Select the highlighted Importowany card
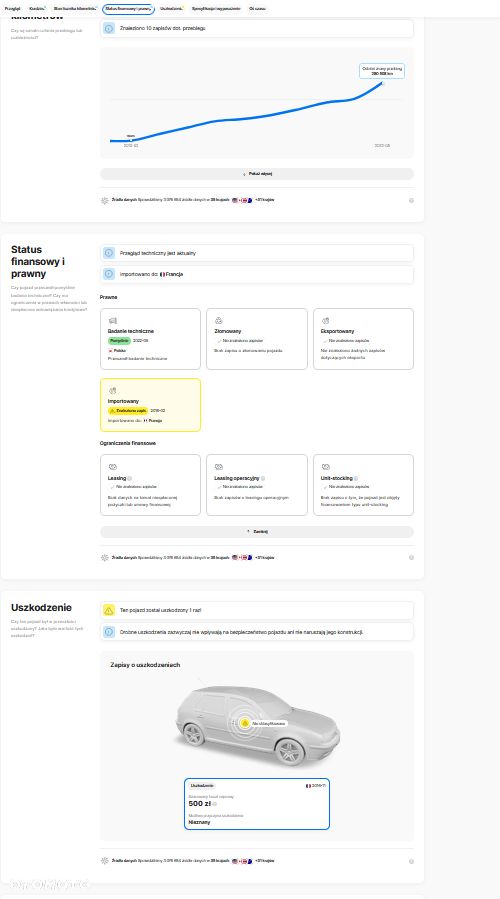This screenshot has height=899, width=500. [x=150, y=405]
